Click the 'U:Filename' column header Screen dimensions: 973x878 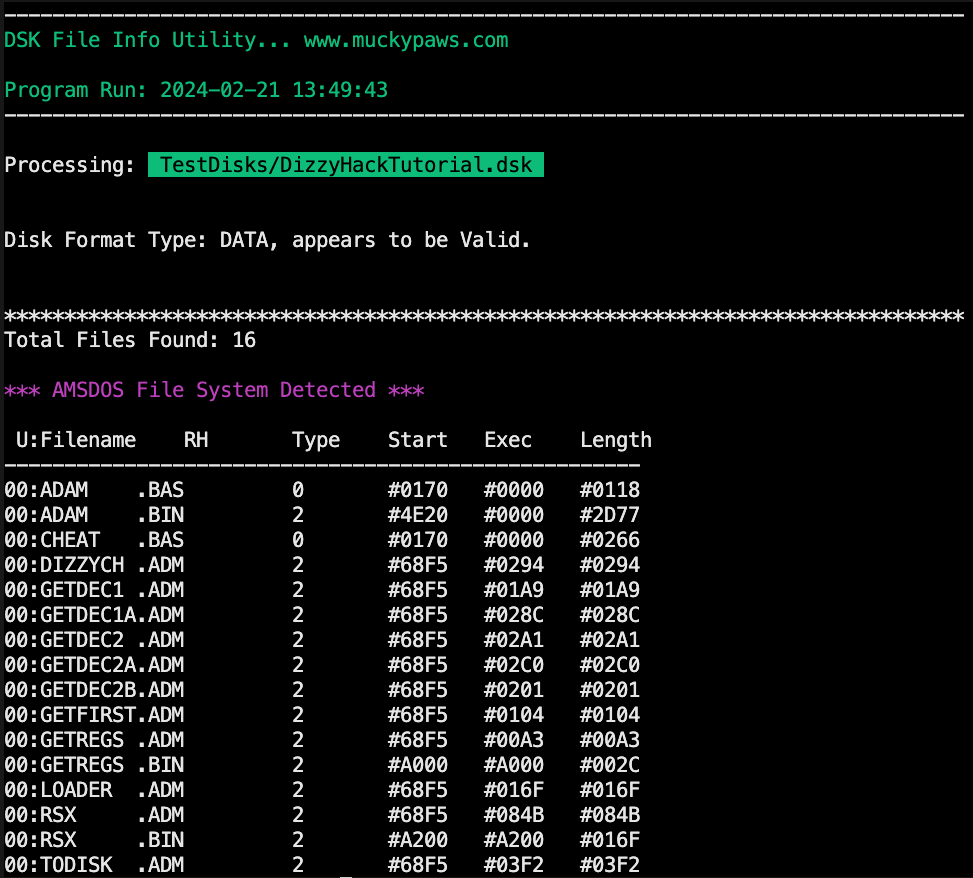pyautogui.click(x=76, y=440)
